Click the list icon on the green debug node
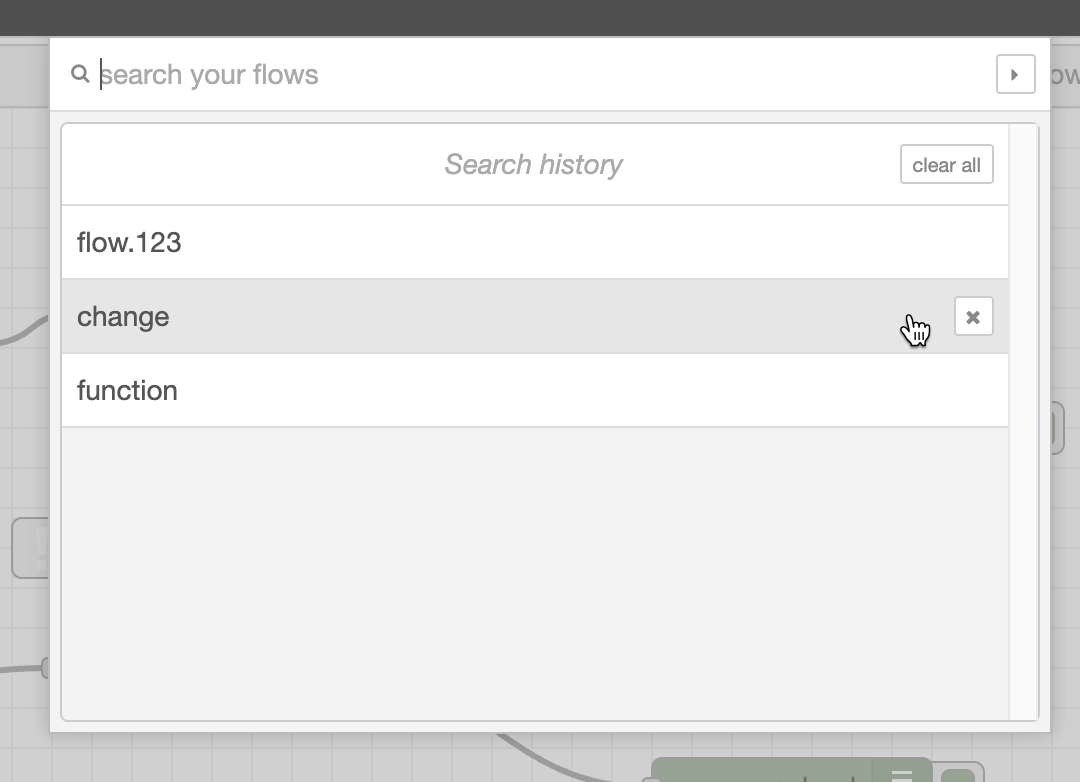 tap(902, 772)
